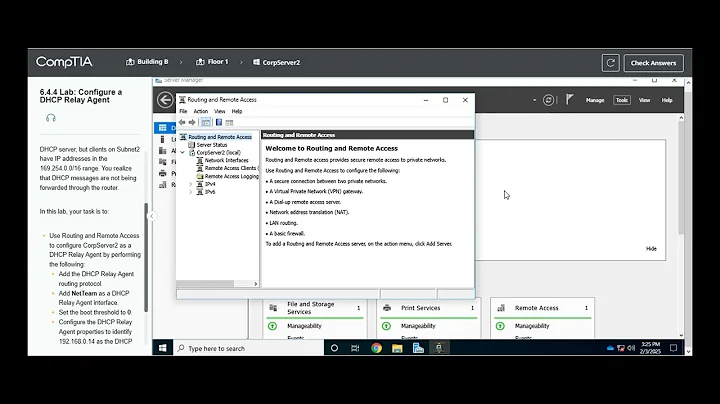
Task: Click the taskbar clock showing 3:25 PM
Action: click(650, 348)
